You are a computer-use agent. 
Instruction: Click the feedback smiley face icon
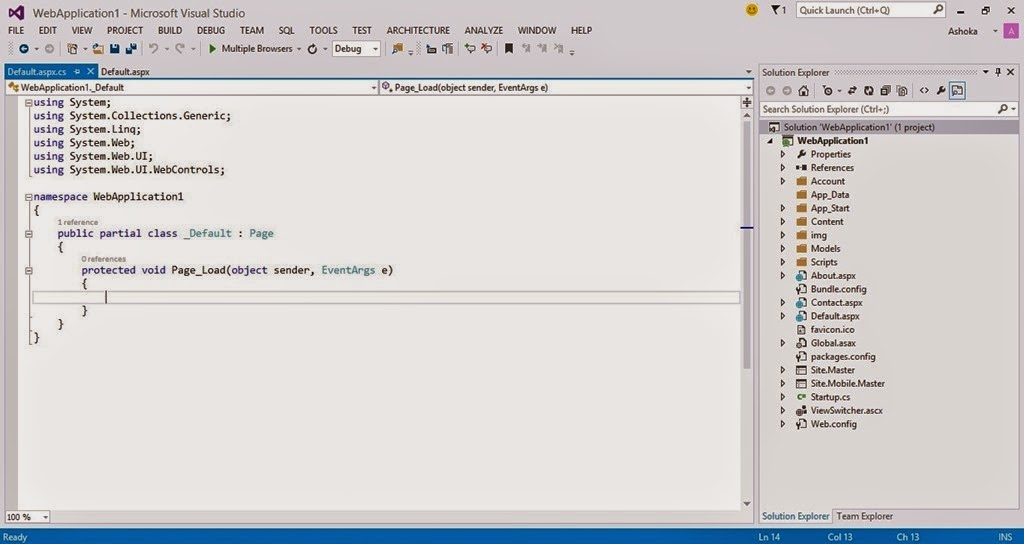coord(752,10)
